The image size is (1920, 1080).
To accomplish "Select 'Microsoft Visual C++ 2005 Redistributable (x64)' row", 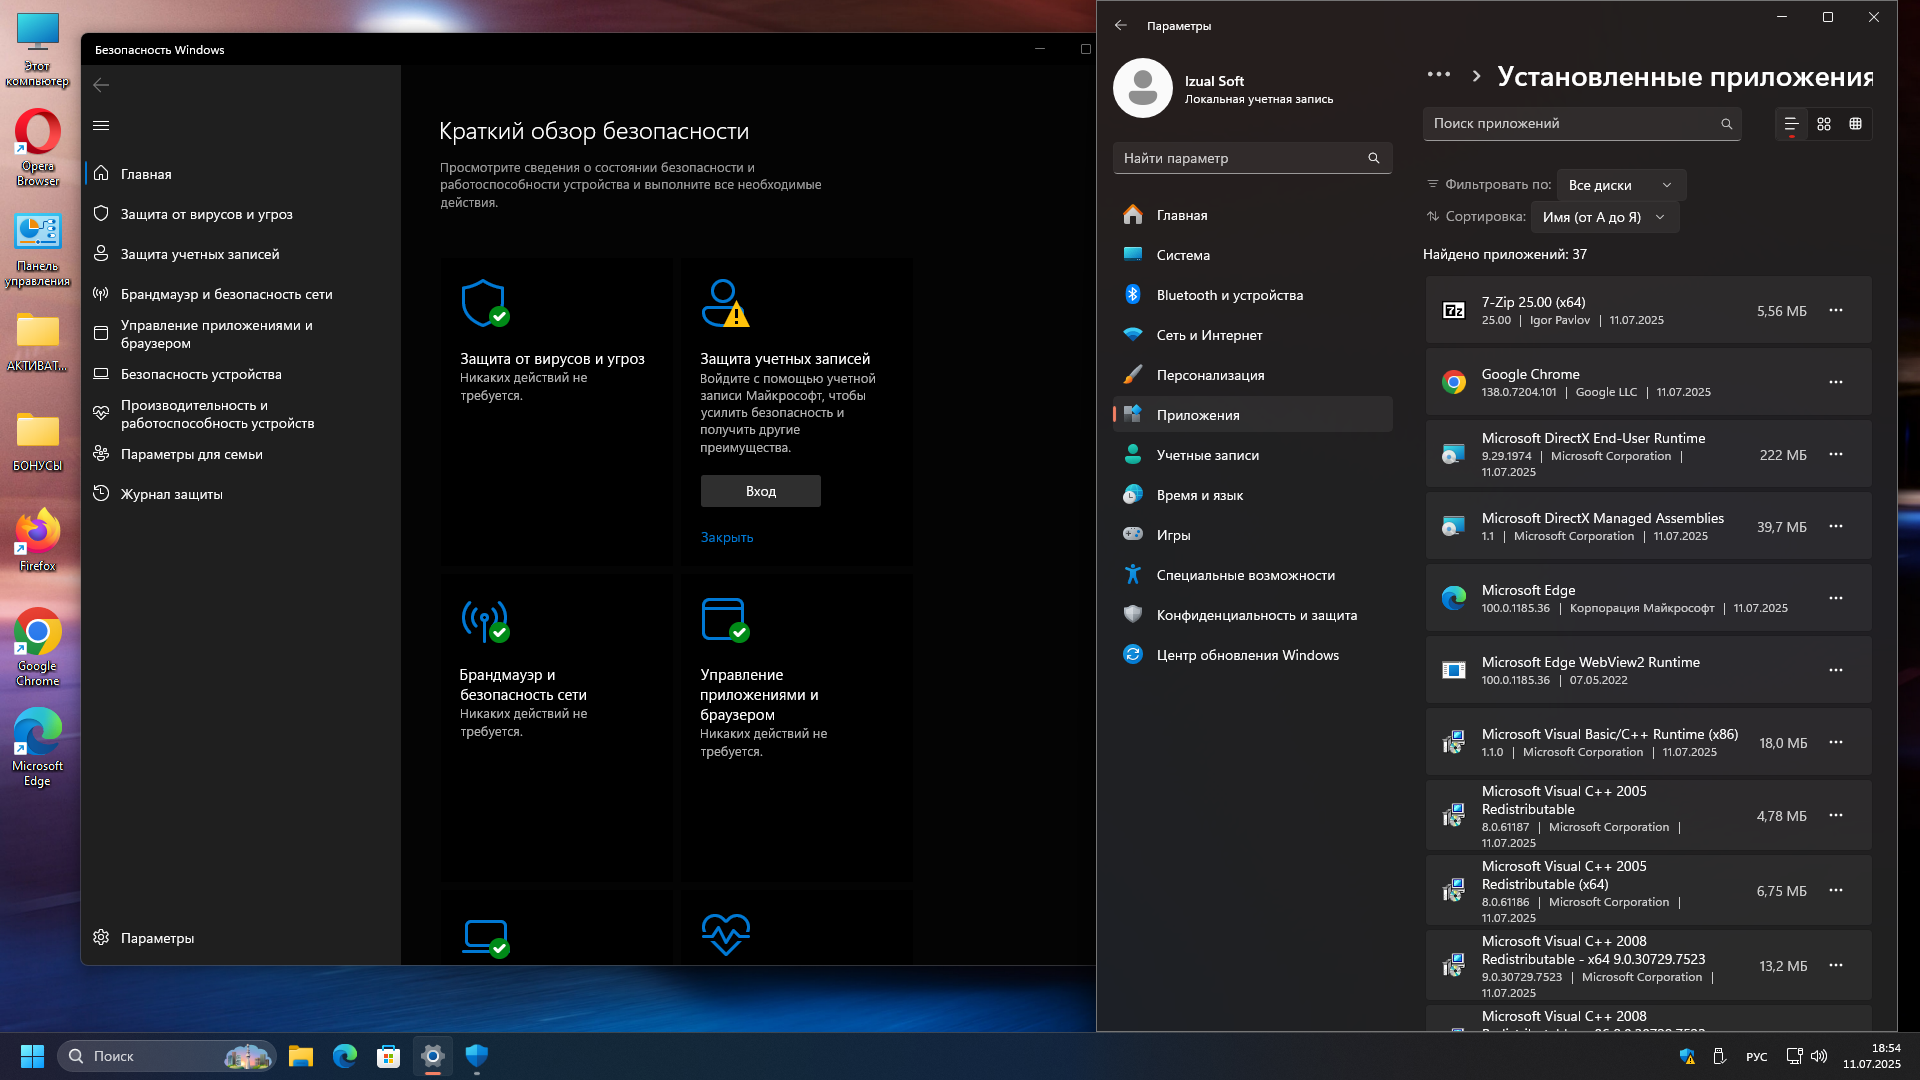I will [1648, 890].
